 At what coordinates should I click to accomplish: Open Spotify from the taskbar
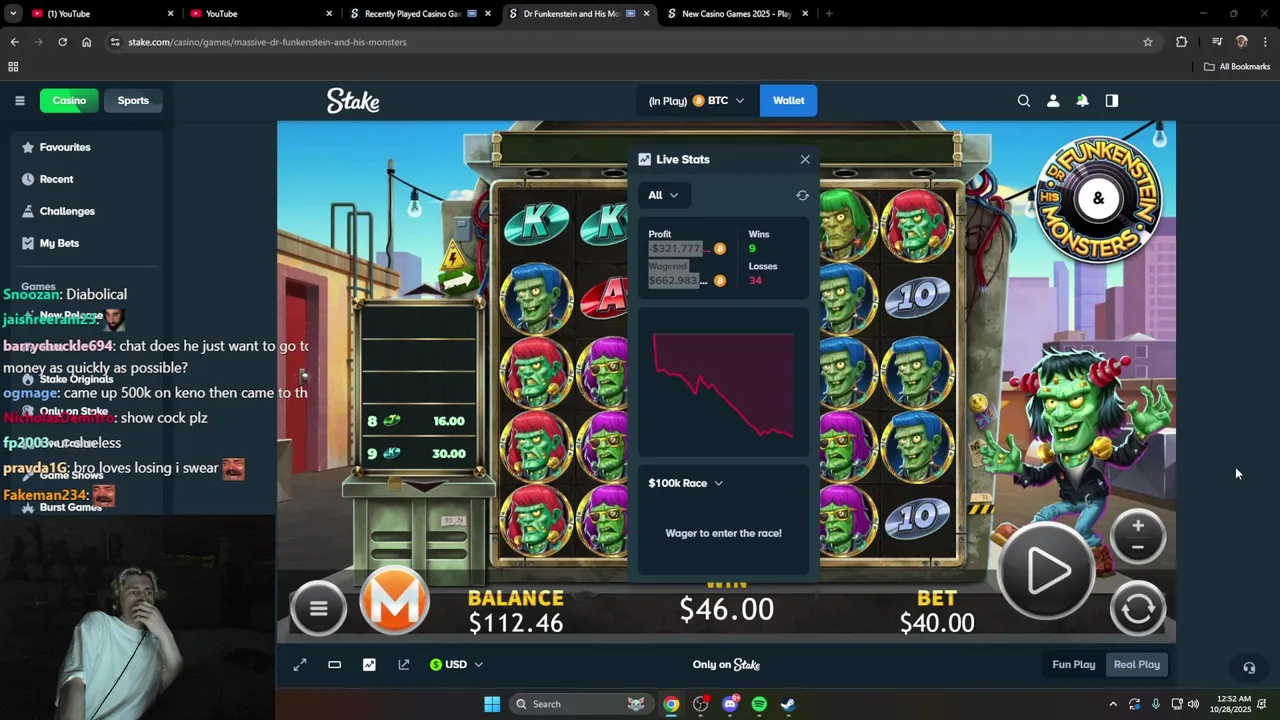[759, 704]
